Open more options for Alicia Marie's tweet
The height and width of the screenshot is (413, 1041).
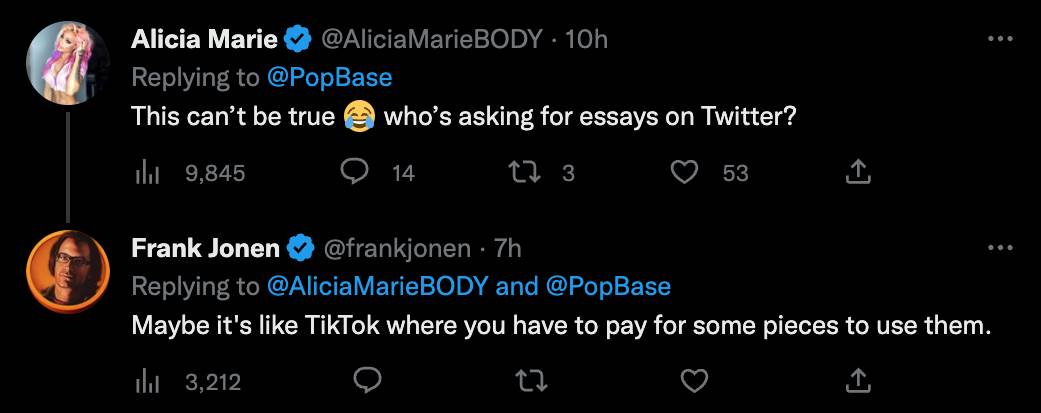pos(1000,40)
